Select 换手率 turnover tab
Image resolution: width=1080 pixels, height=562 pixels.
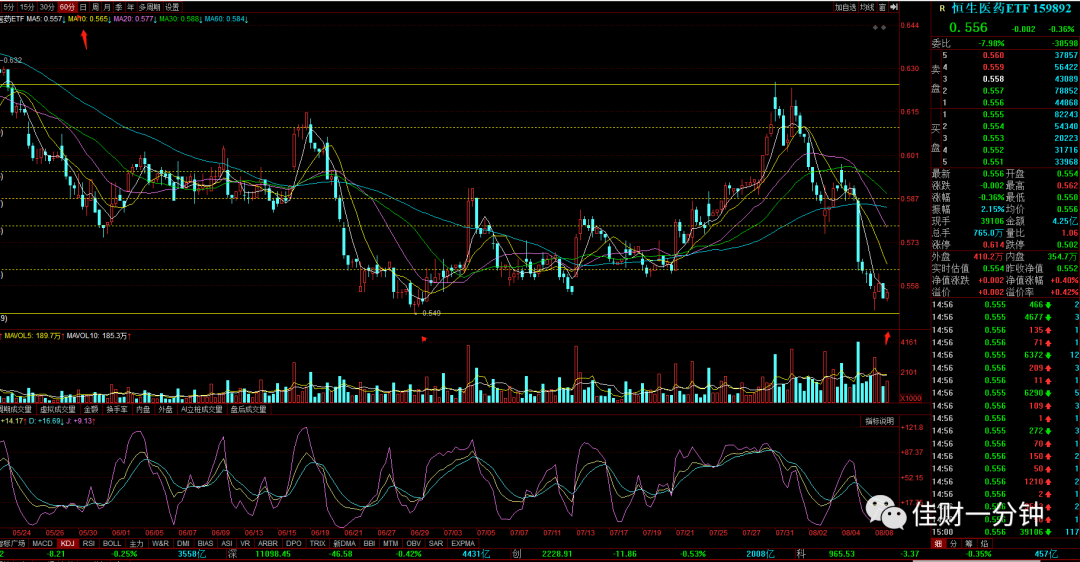point(117,409)
